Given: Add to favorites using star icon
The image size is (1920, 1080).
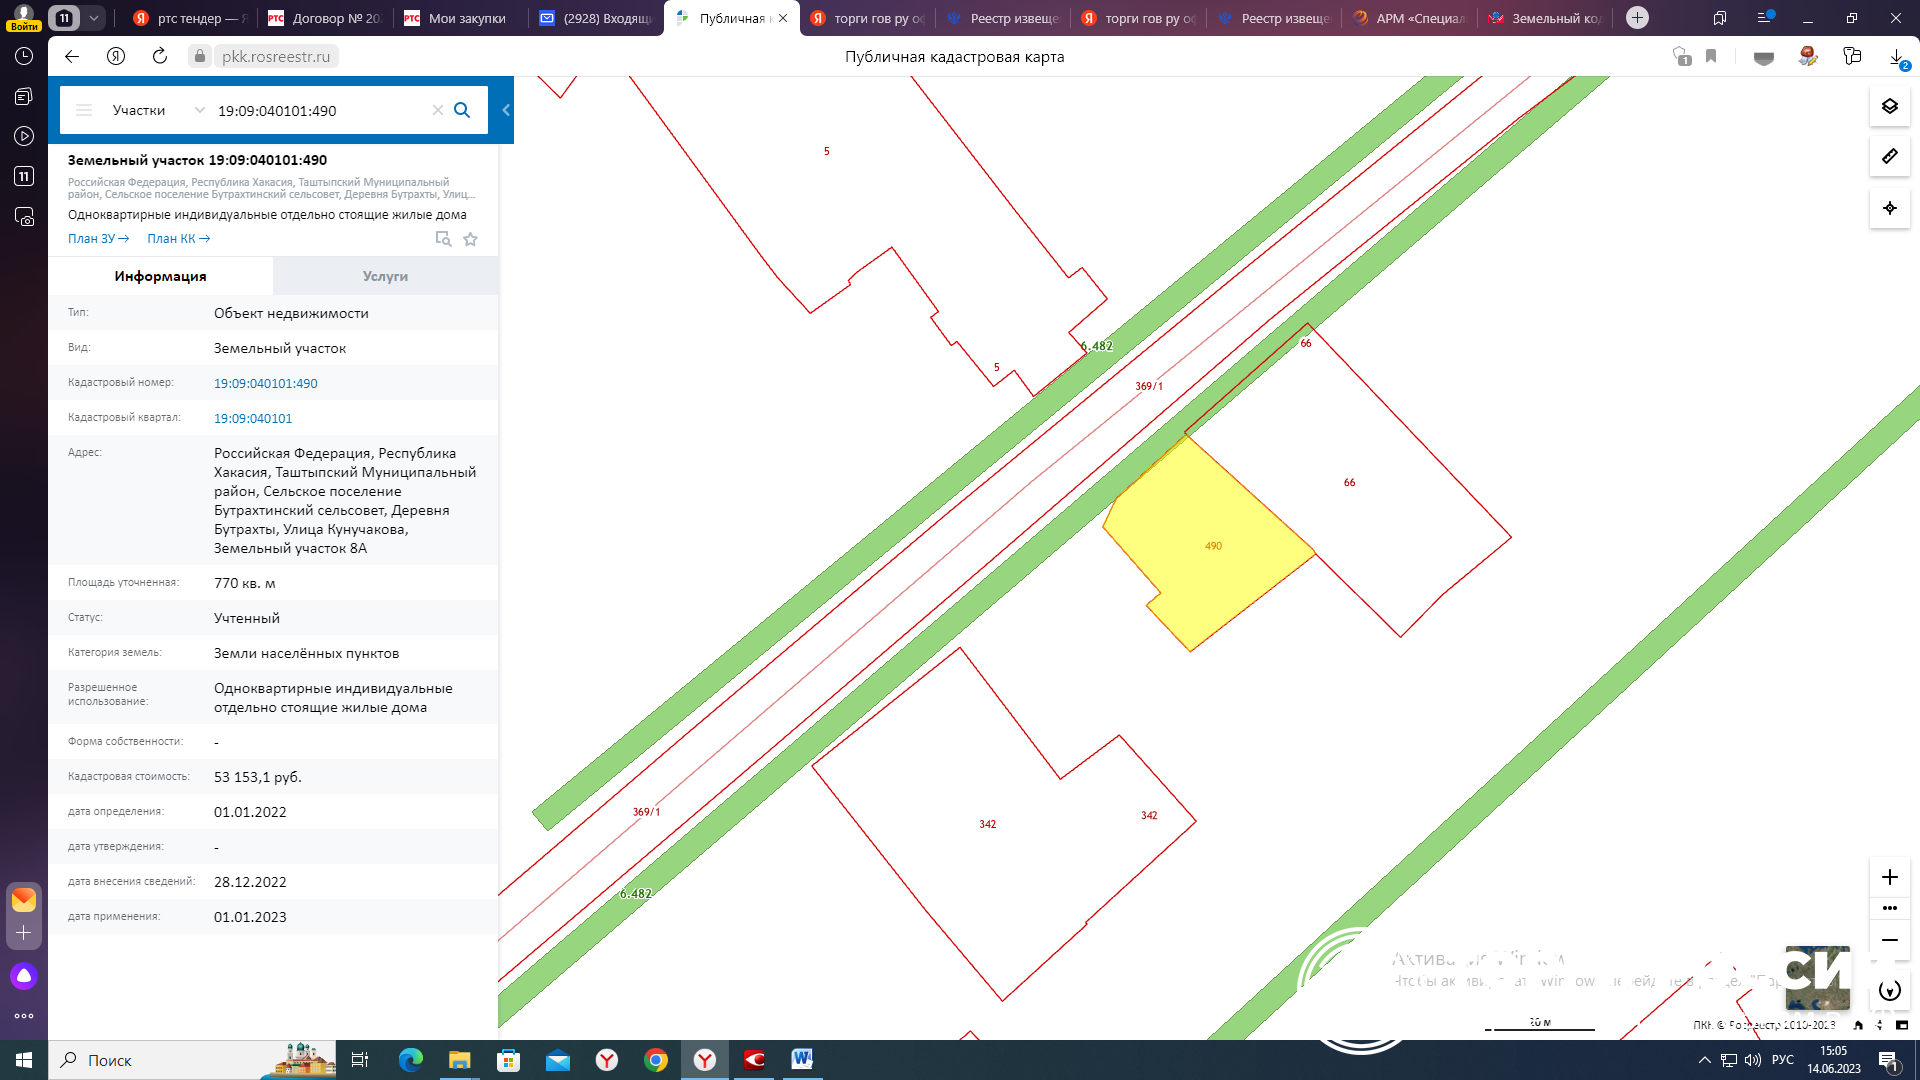Looking at the screenshot, I should (471, 239).
